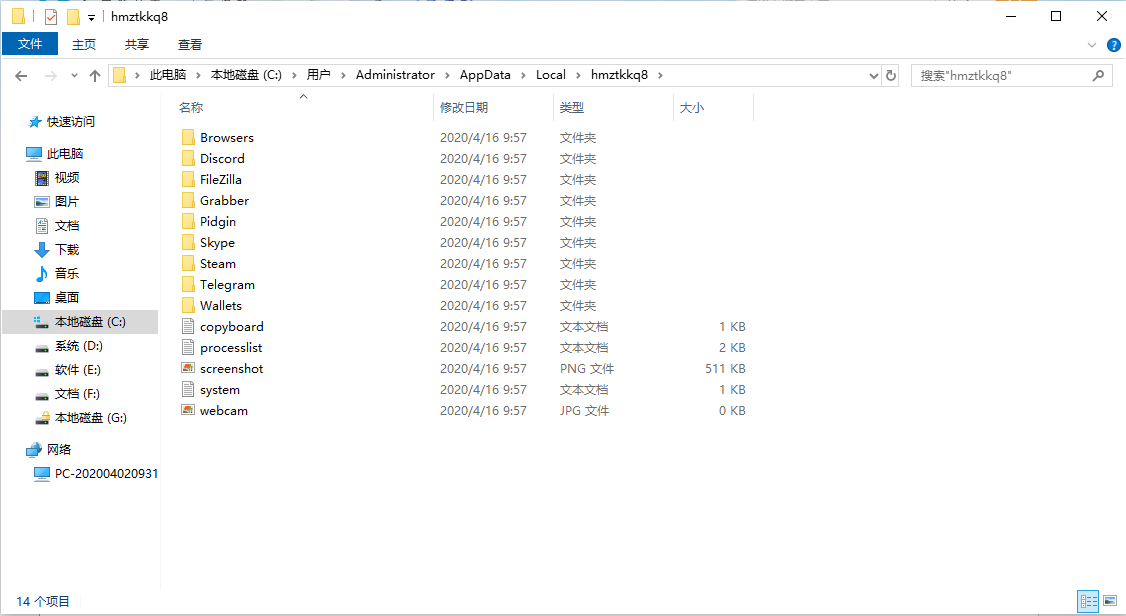Open the chevron dropdown after 此电脑
1126x616 pixels.
[x=198, y=75]
